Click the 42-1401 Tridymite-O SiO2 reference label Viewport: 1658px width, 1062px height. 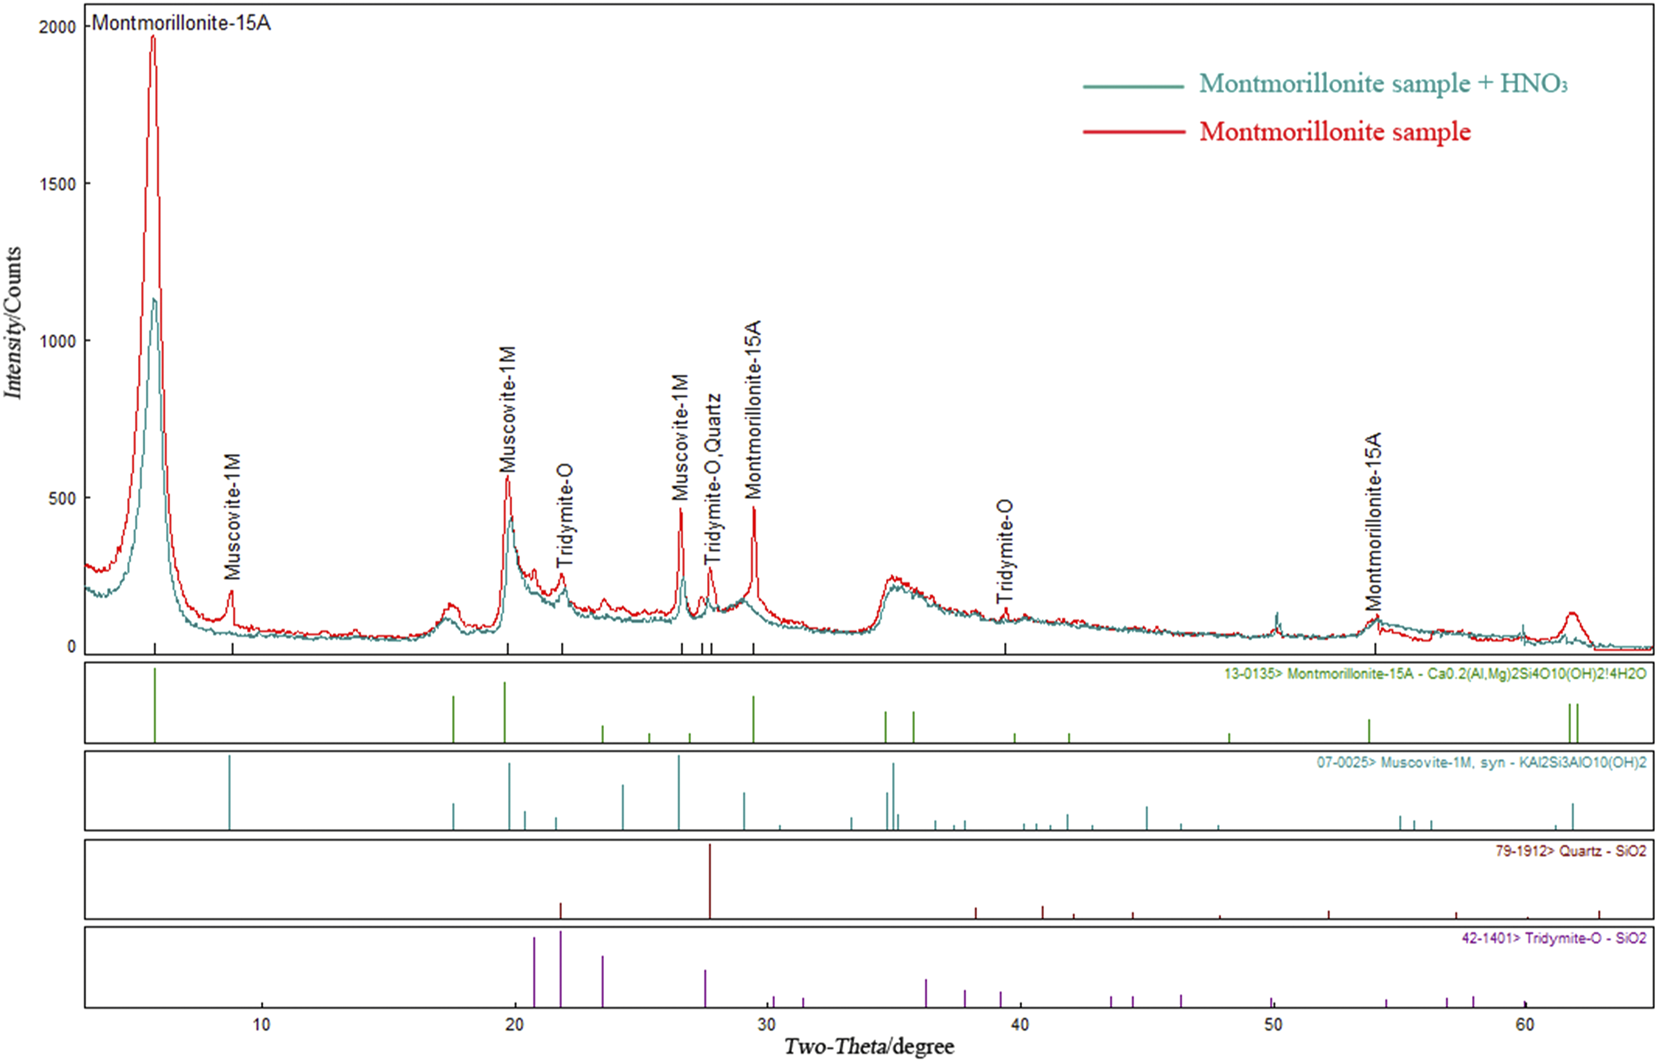tap(1553, 938)
